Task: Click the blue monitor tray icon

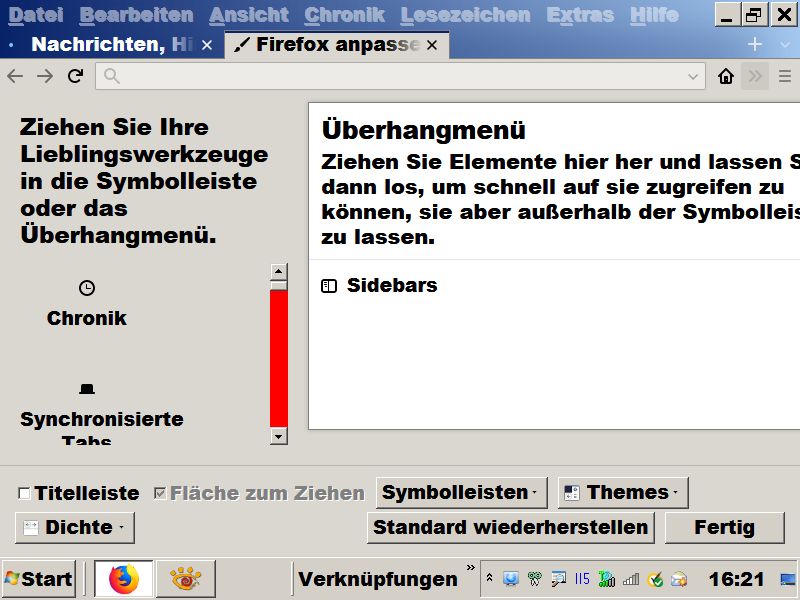Action: [510, 579]
